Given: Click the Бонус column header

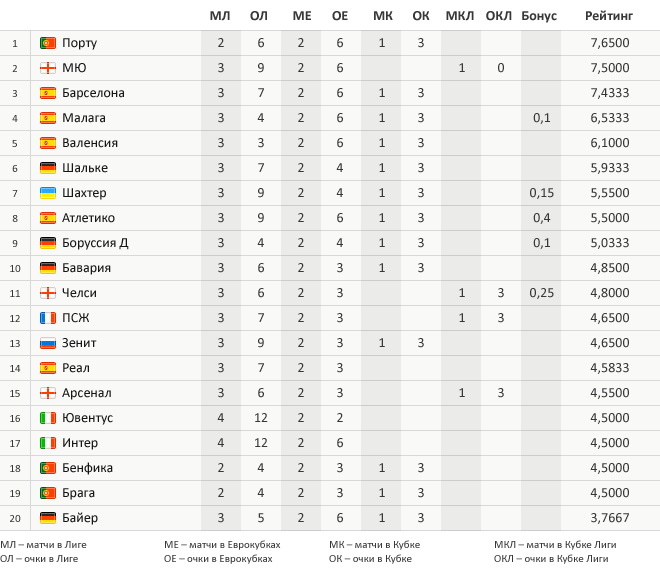Looking at the screenshot, I should point(539,16).
